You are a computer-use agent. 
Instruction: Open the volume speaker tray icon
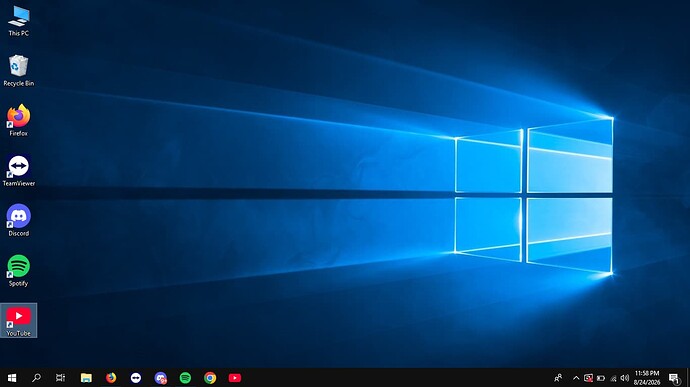(625, 378)
